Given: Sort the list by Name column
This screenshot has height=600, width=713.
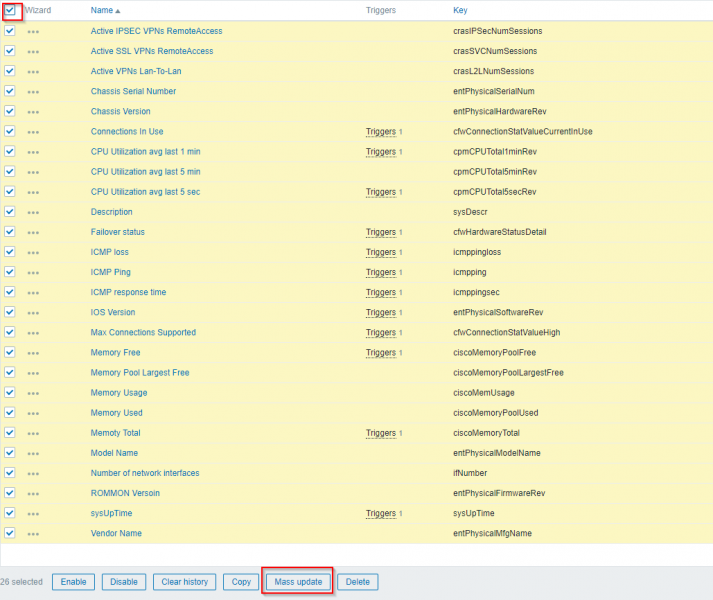Looking at the screenshot, I should (x=105, y=10).
